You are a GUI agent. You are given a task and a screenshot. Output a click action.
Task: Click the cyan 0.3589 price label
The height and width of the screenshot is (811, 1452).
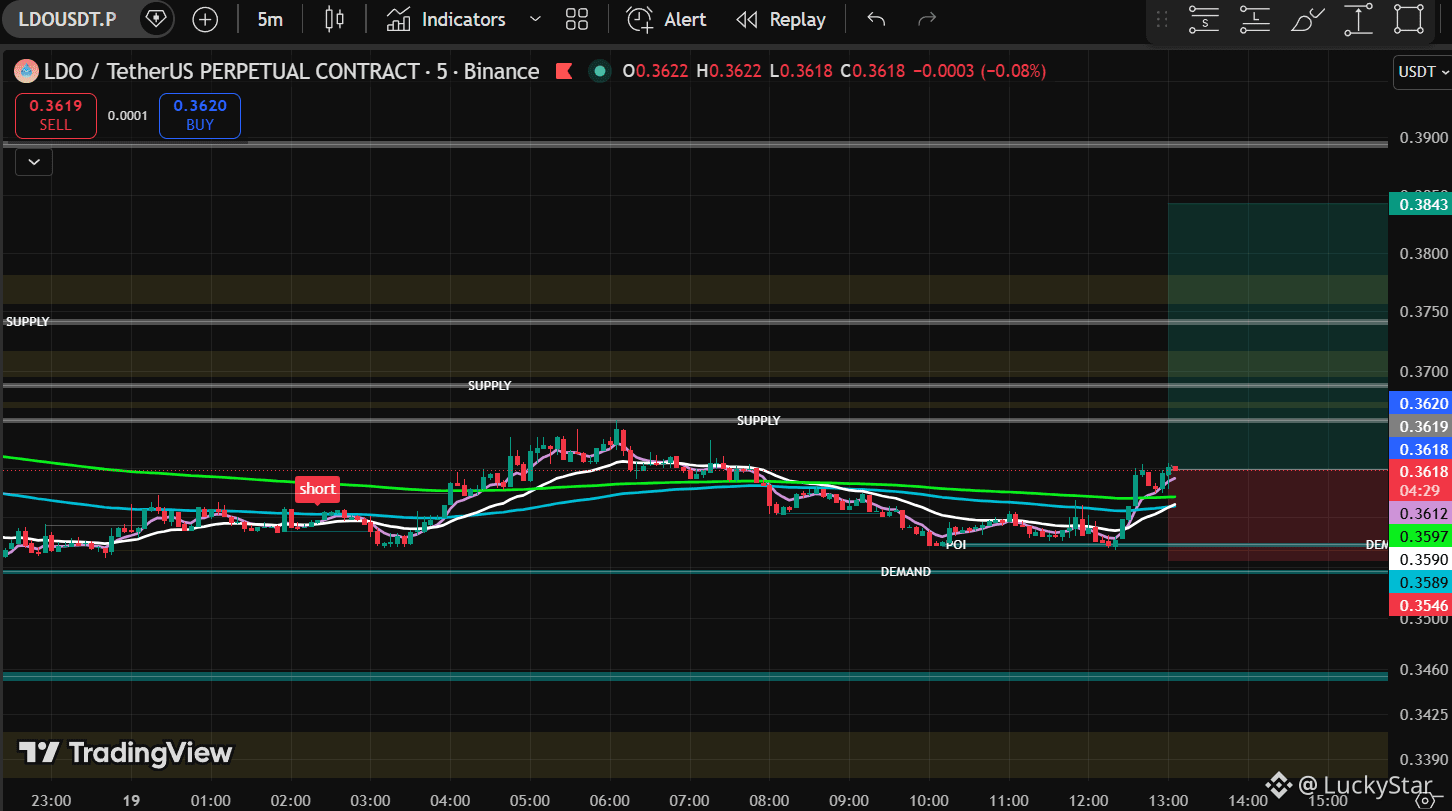click(x=1420, y=582)
